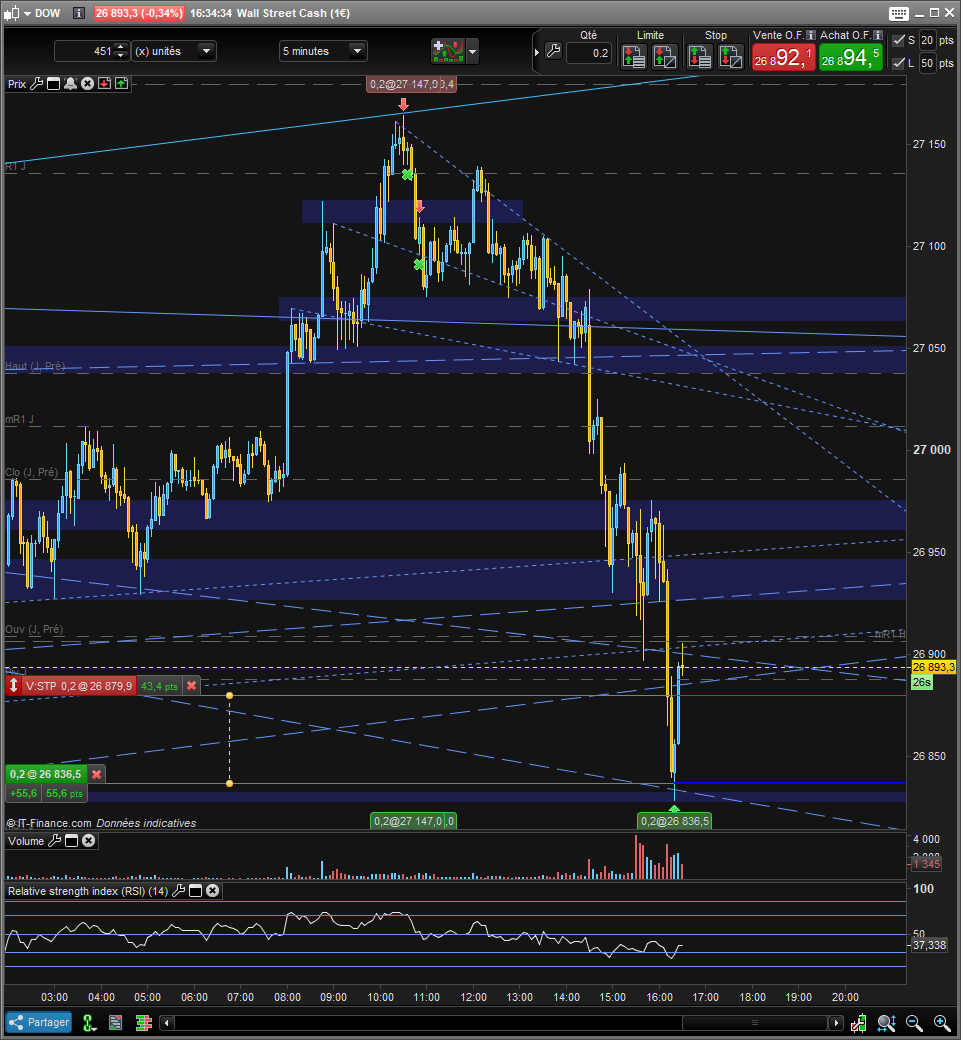Place second Limite order icon
Viewport: 961px width, 1040px height.
(x=665, y=57)
